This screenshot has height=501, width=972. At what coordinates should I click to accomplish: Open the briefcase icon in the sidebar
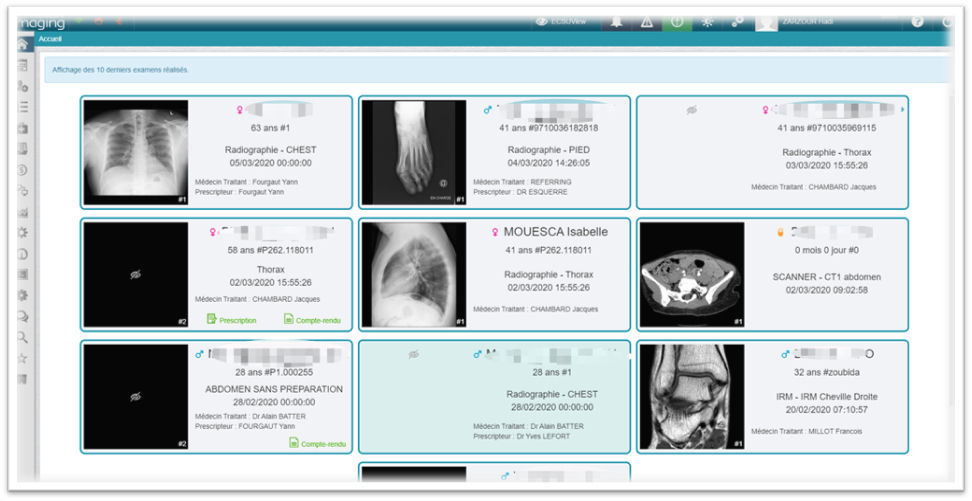pos(22,128)
